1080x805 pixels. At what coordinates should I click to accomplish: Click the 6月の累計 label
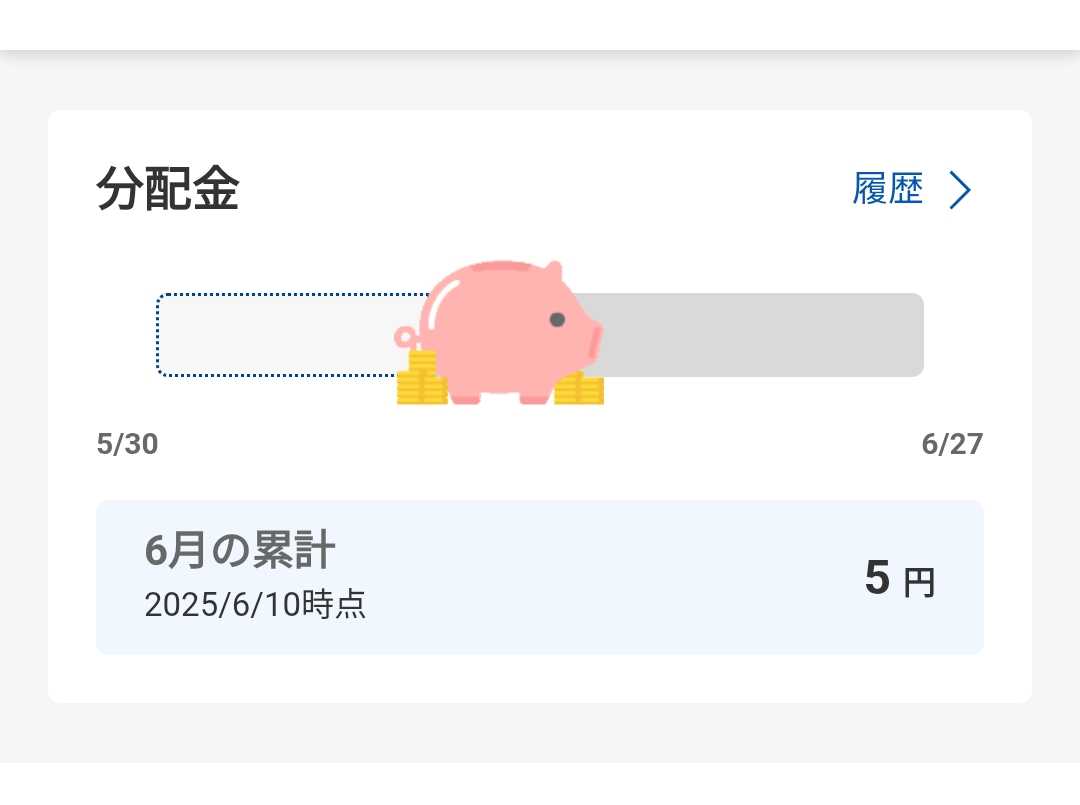240,550
